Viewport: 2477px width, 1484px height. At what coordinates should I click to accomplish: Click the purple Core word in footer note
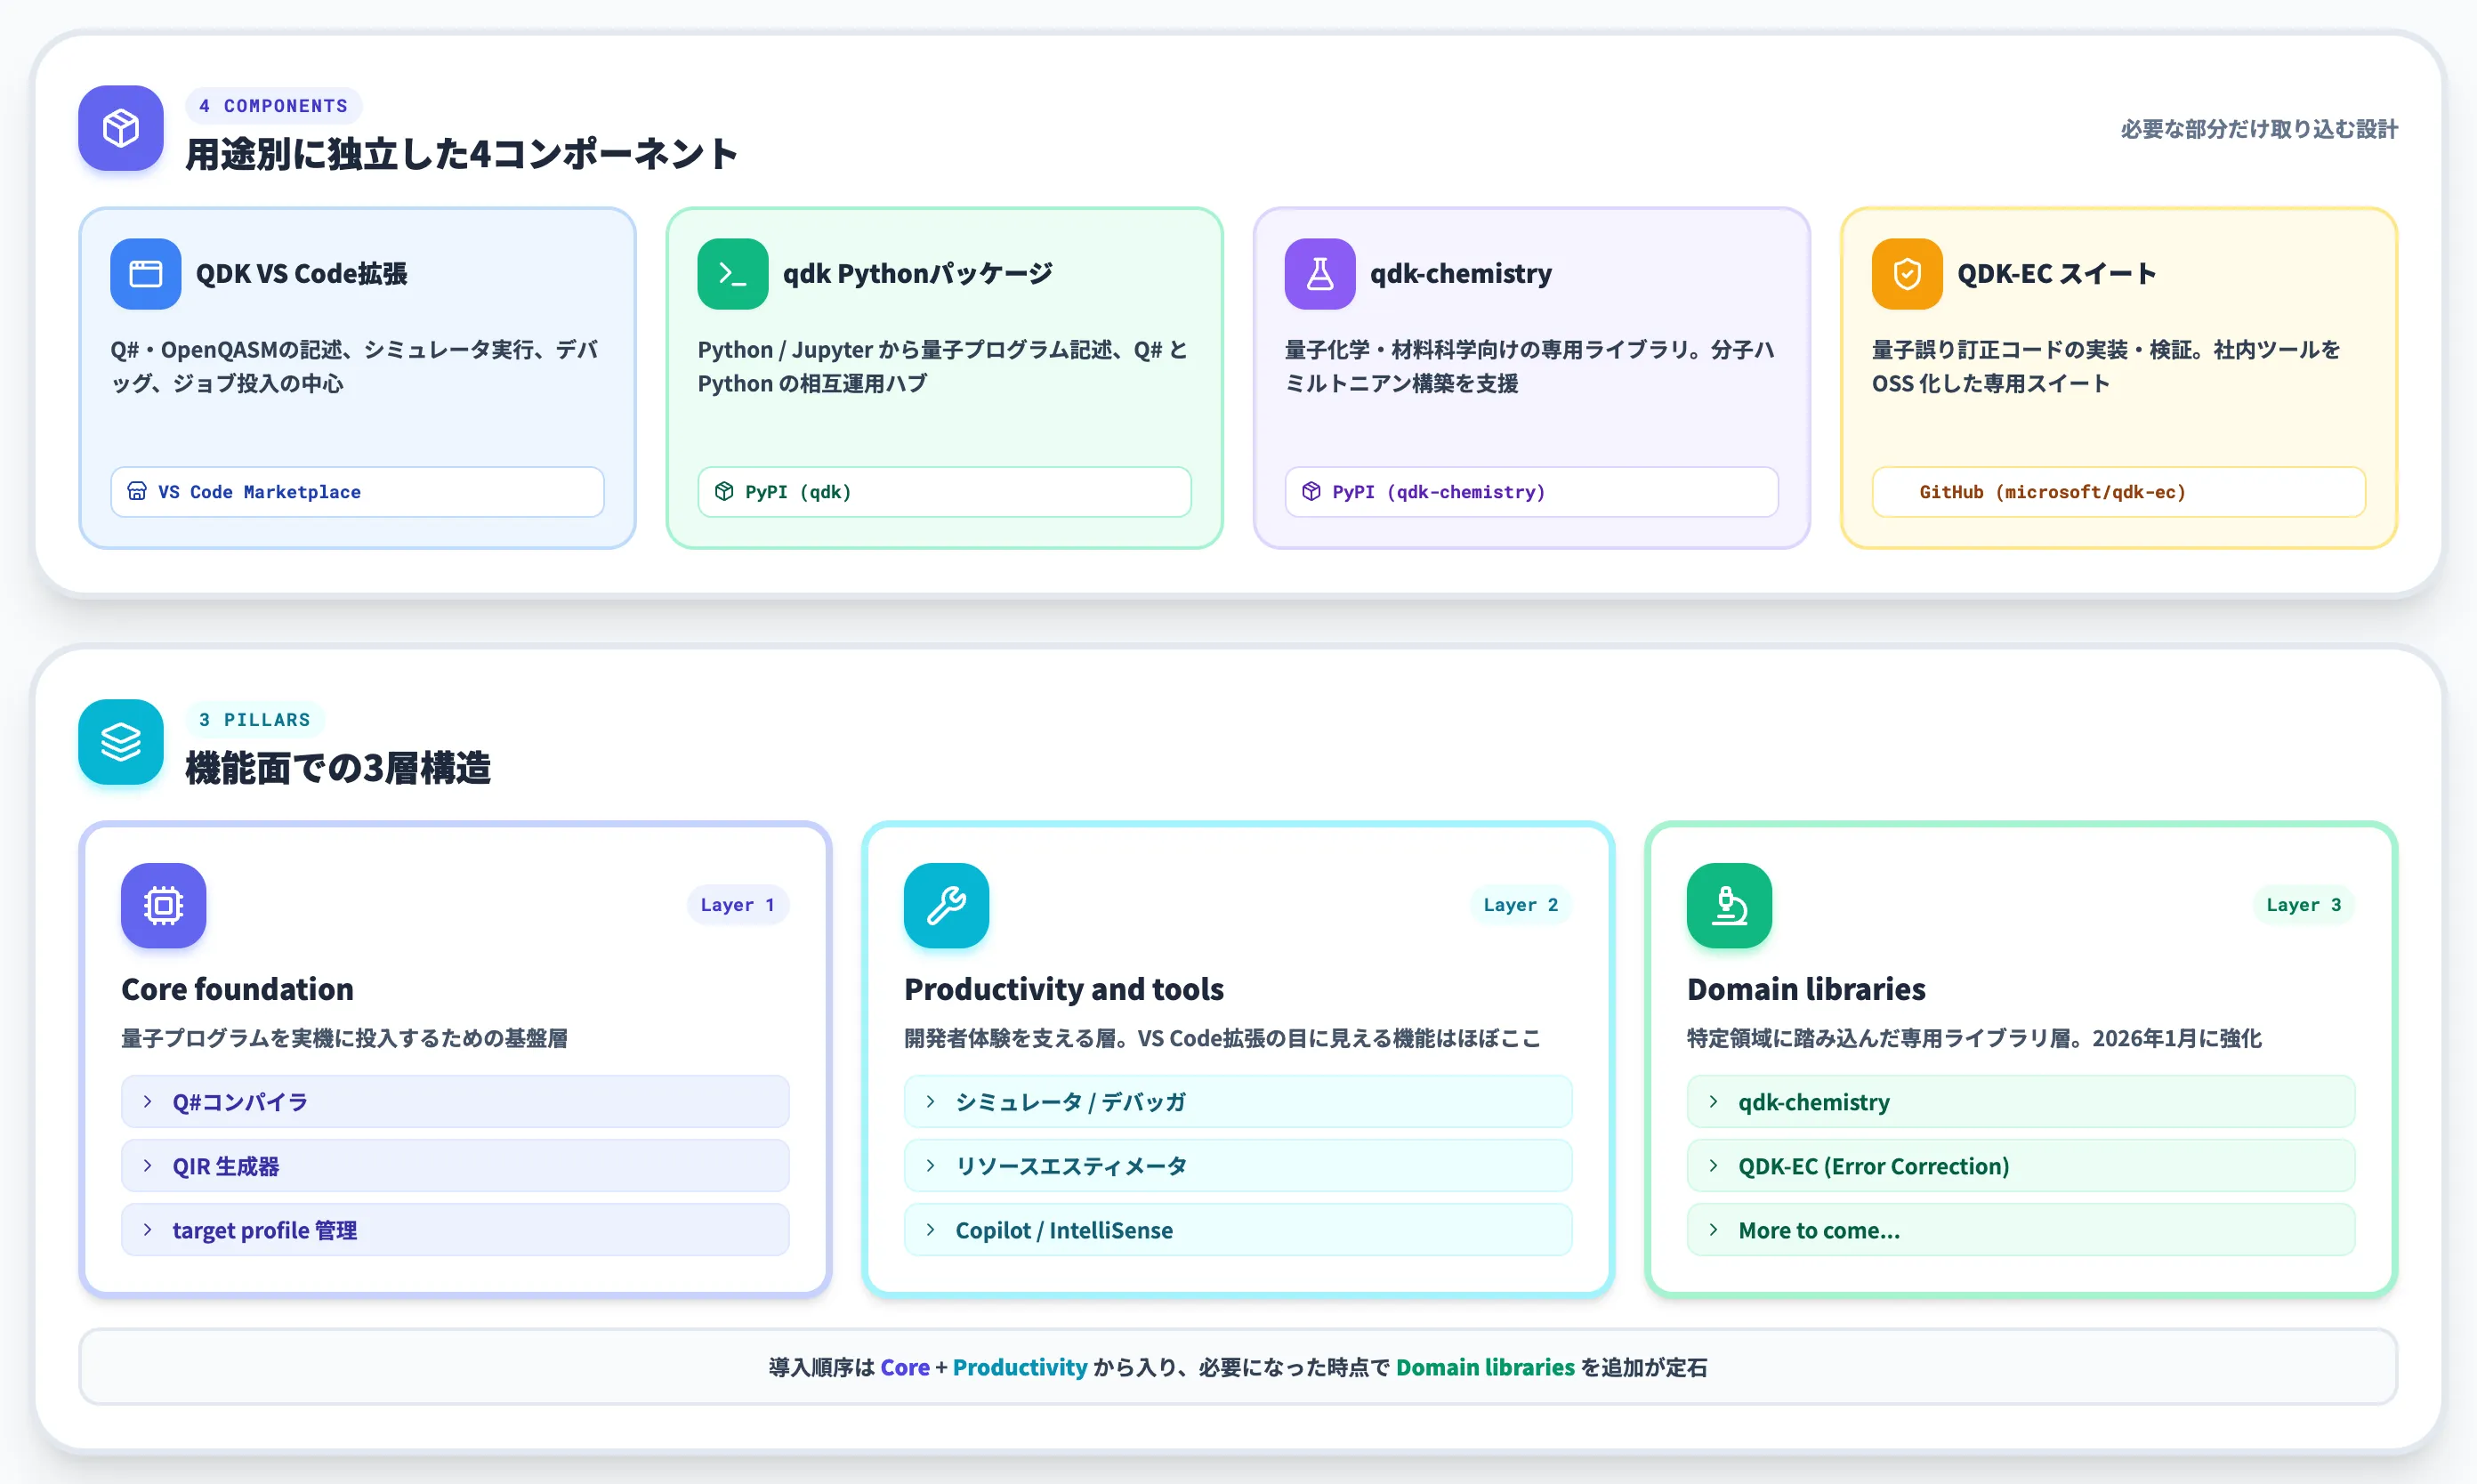(x=905, y=1367)
